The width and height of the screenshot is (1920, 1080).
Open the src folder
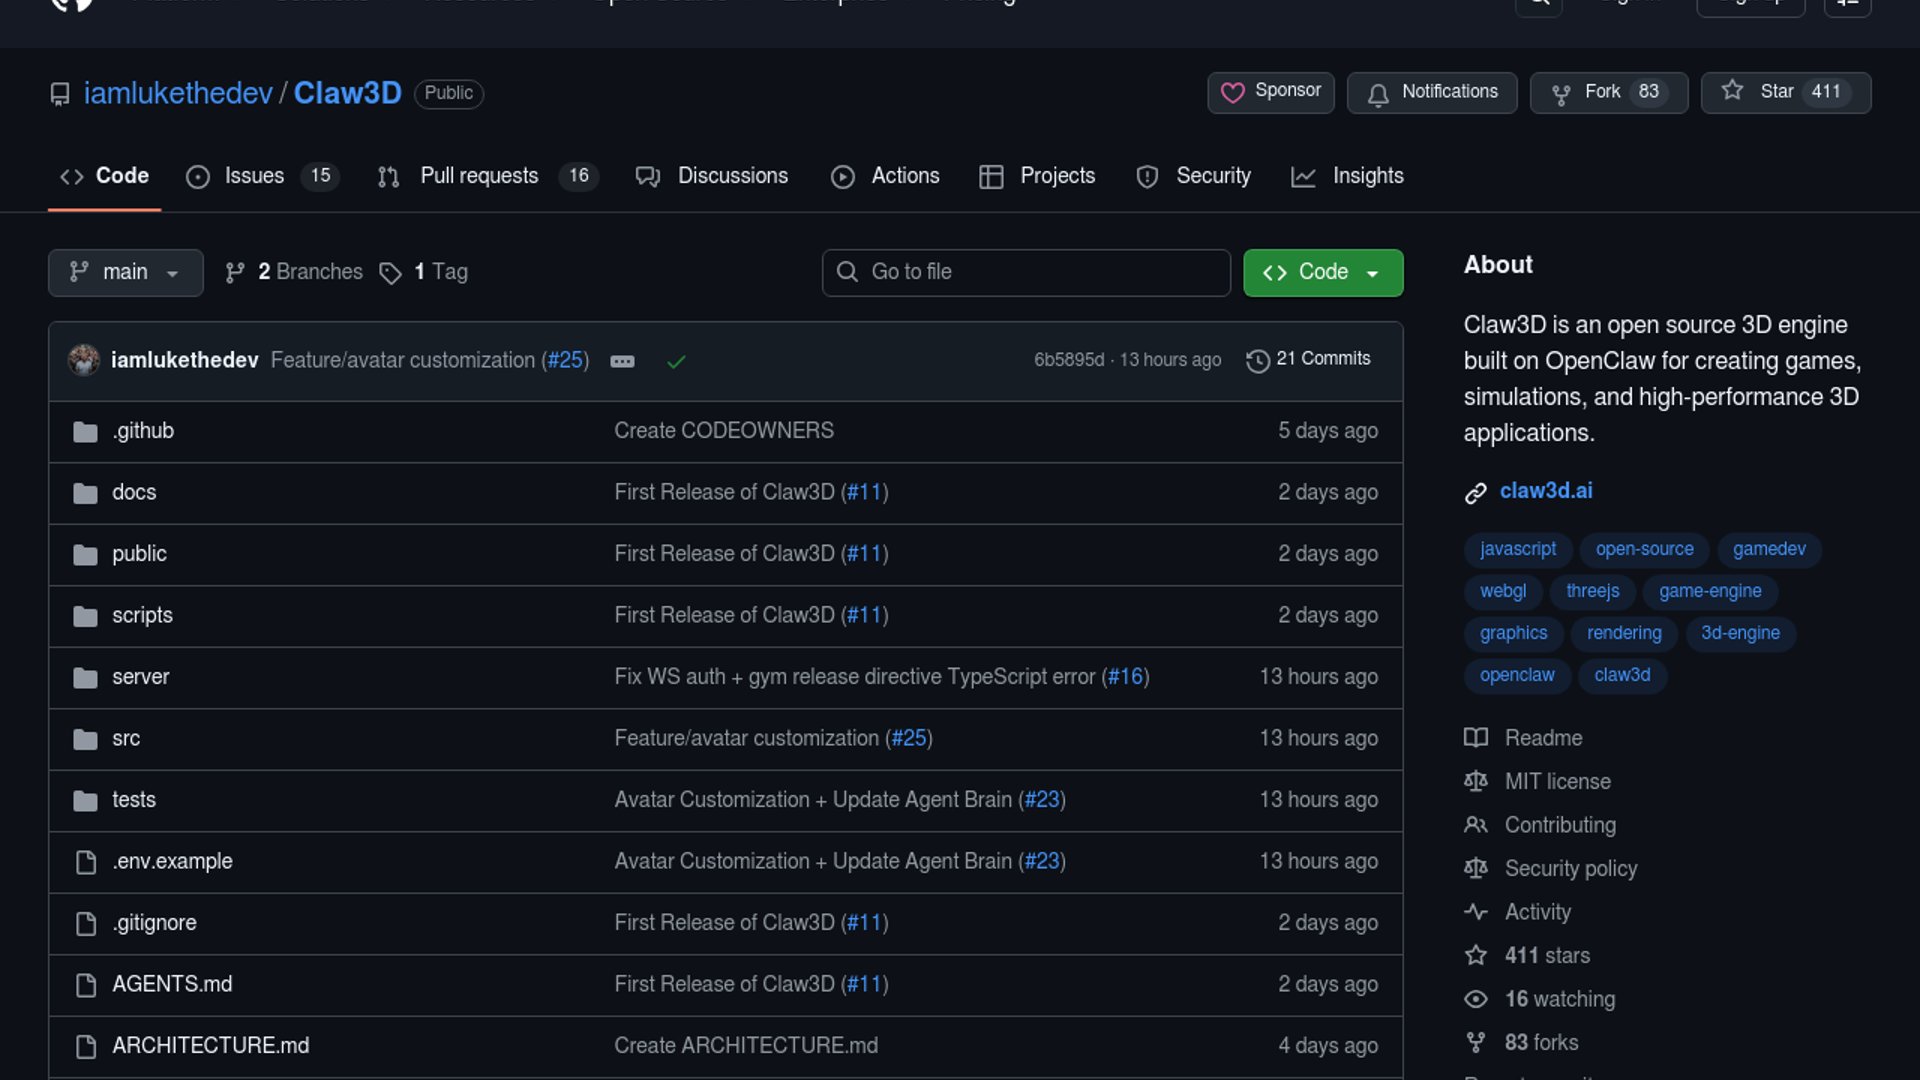pyautogui.click(x=126, y=738)
